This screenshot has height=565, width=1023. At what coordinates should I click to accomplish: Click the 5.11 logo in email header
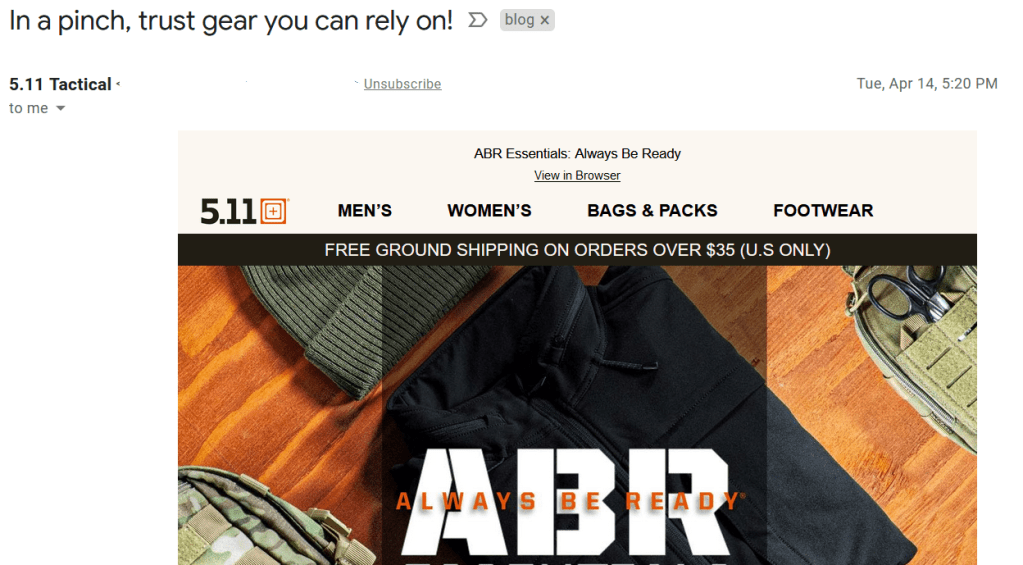[245, 211]
